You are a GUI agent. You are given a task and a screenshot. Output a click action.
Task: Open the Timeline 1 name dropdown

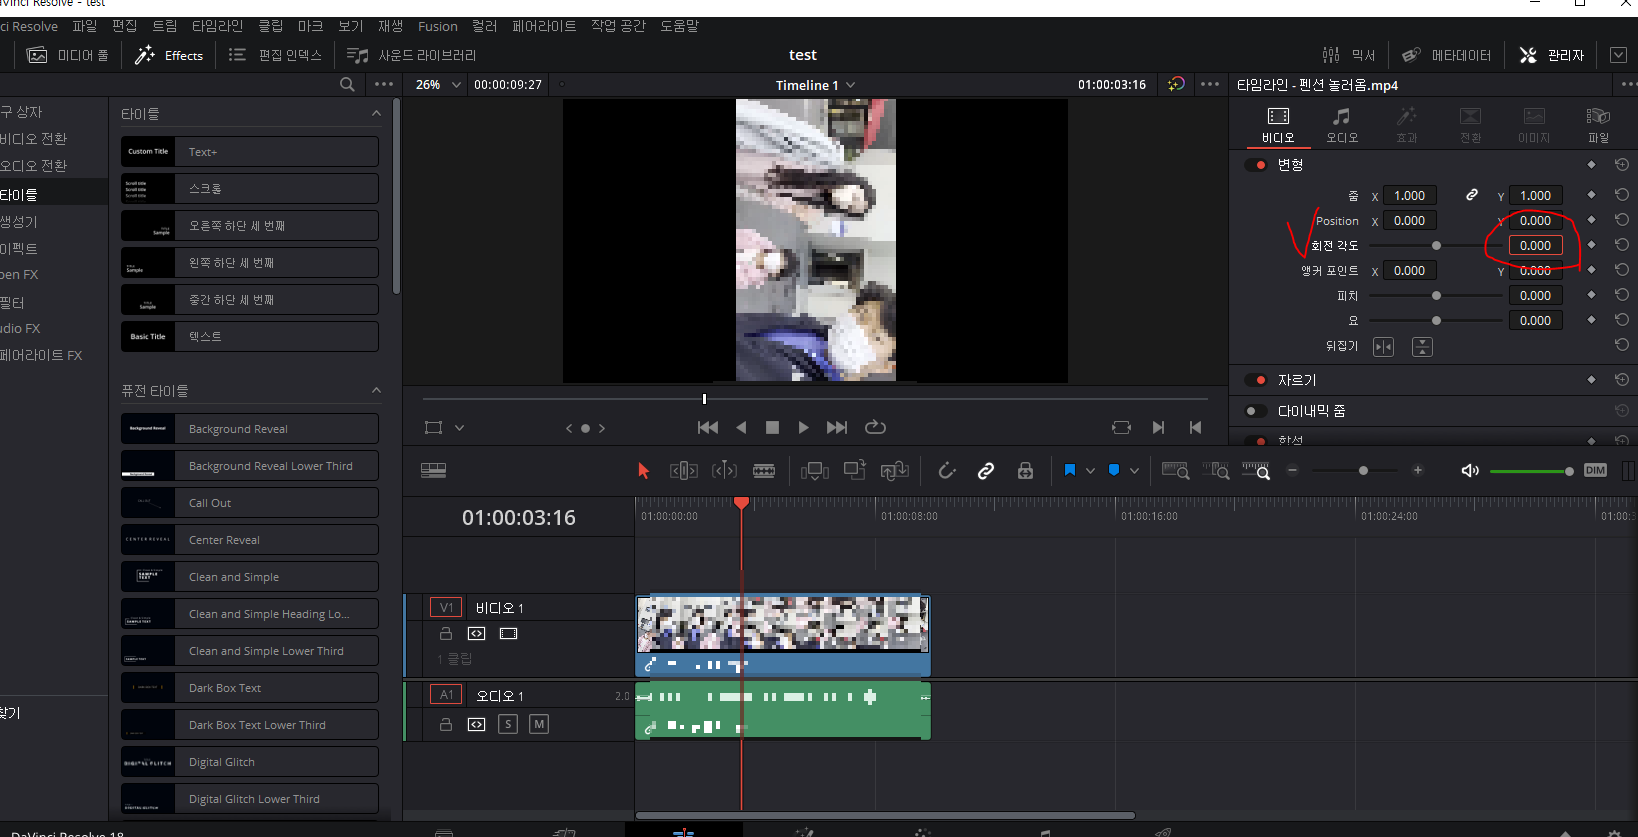pyautogui.click(x=815, y=85)
